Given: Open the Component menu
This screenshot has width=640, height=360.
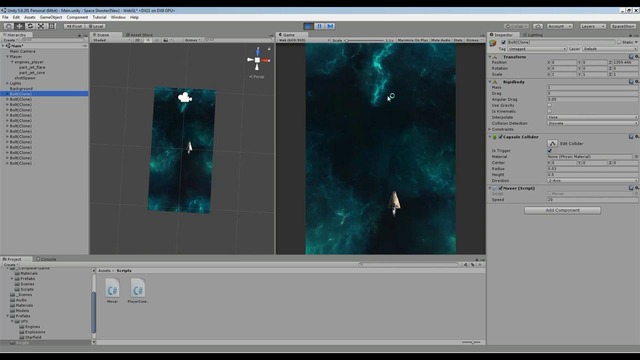Looking at the screenshot, I should [x=77, y=18].
